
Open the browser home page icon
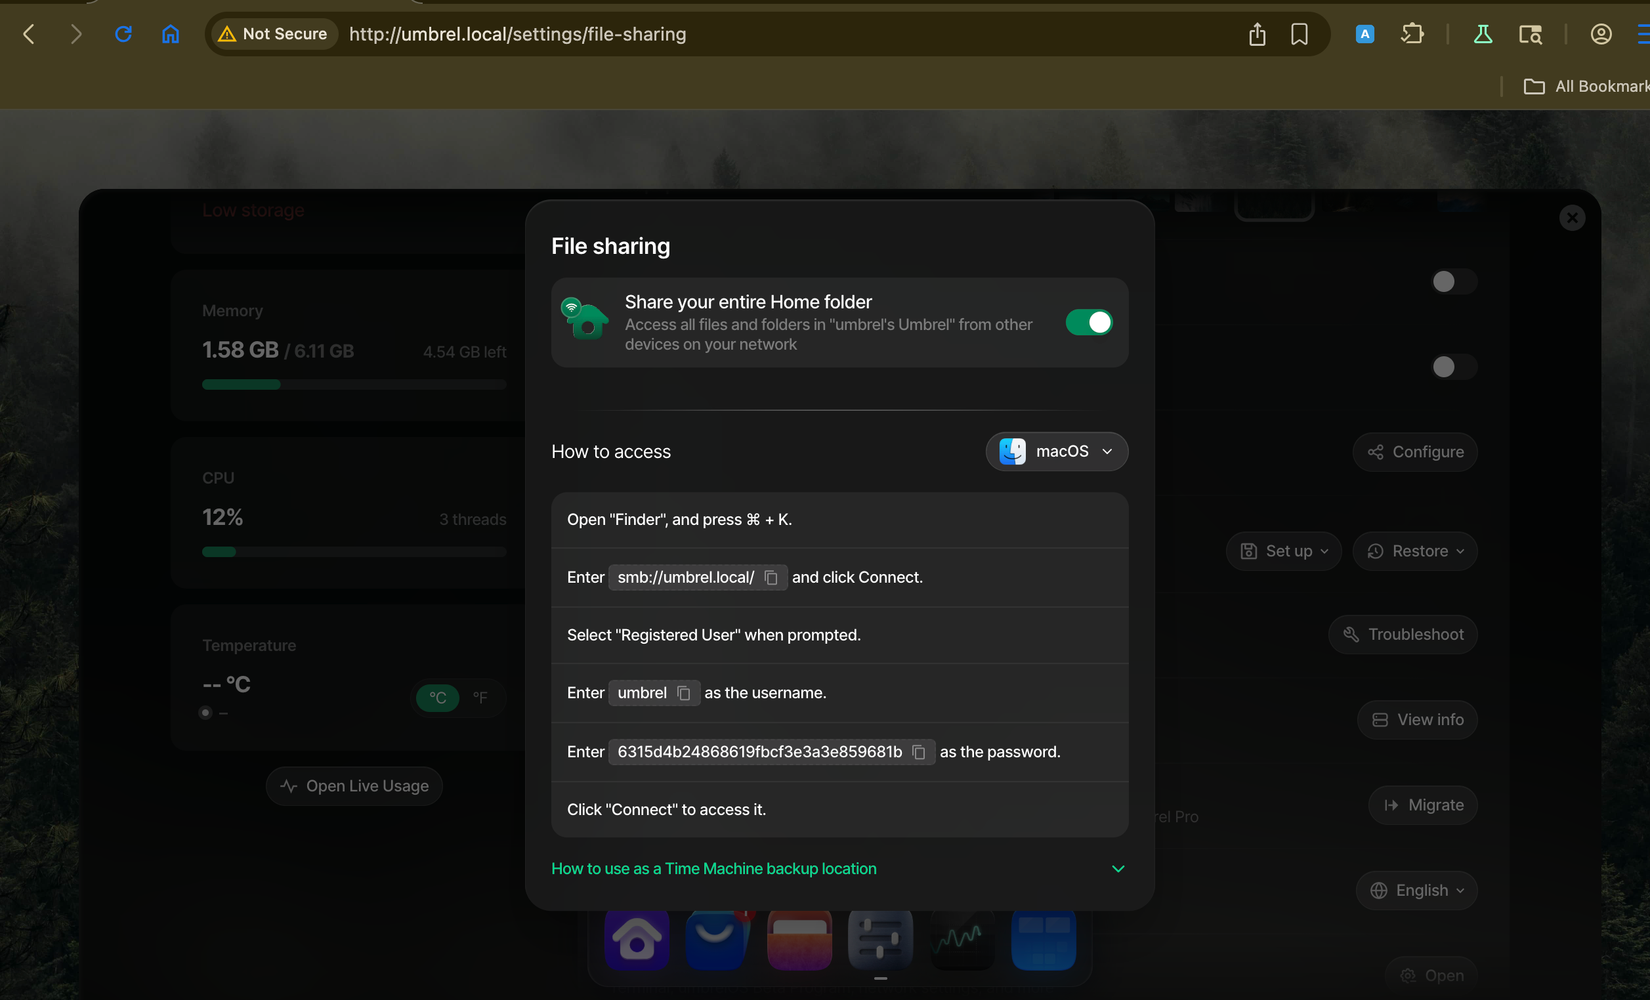point(171,34)
